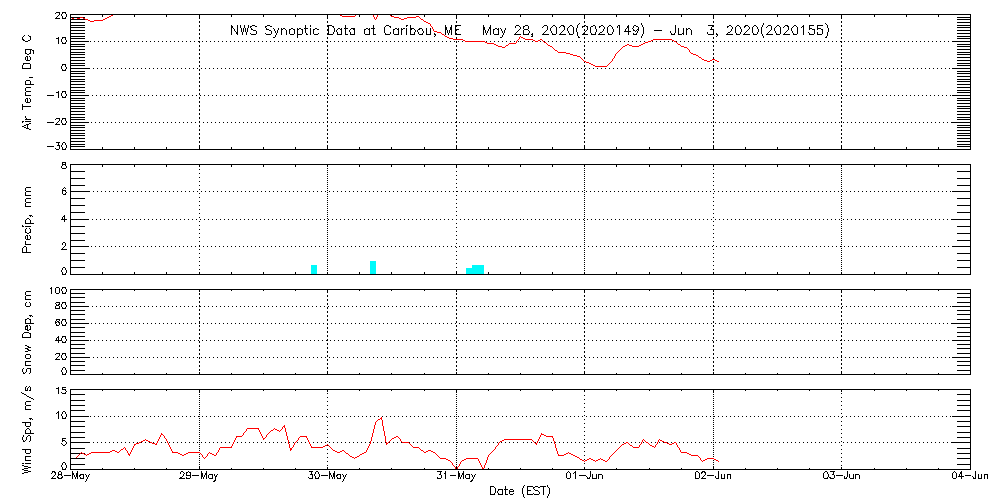Click the cyan precipitation bar just before 30-May
Viewport: 1000px width, 500px height.
click(314, 269)
